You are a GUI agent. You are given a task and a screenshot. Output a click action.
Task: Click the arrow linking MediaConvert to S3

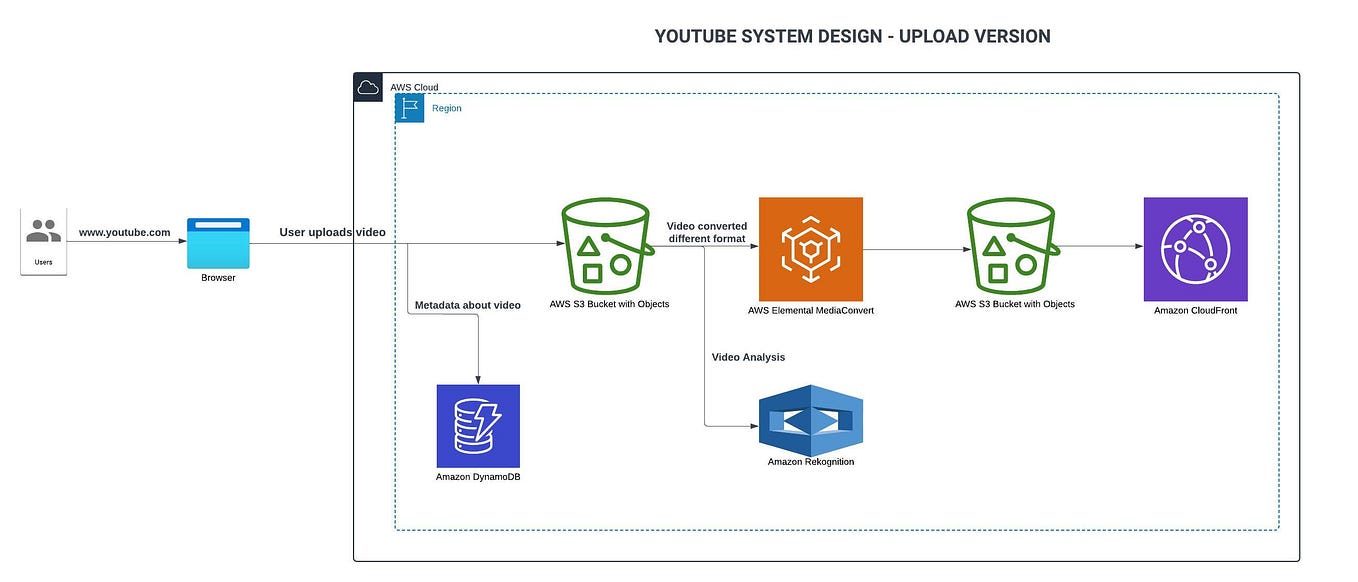point(913,248)
